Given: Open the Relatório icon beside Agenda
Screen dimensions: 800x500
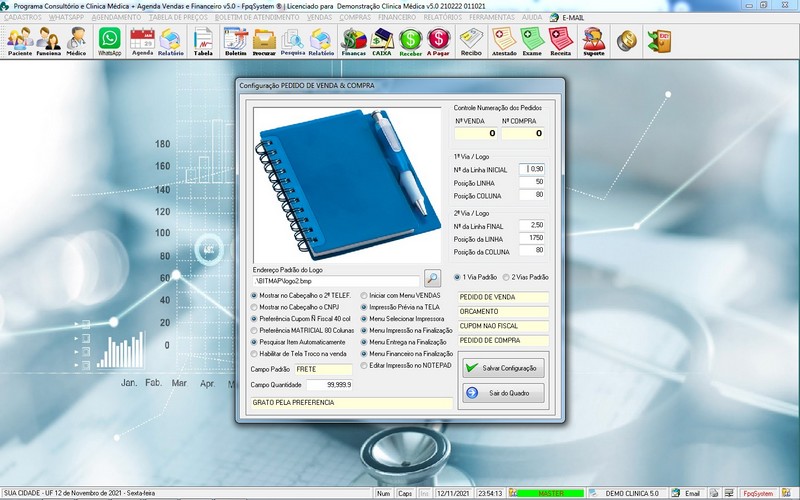Looking at the screenshot, I should tap(170, 41).
